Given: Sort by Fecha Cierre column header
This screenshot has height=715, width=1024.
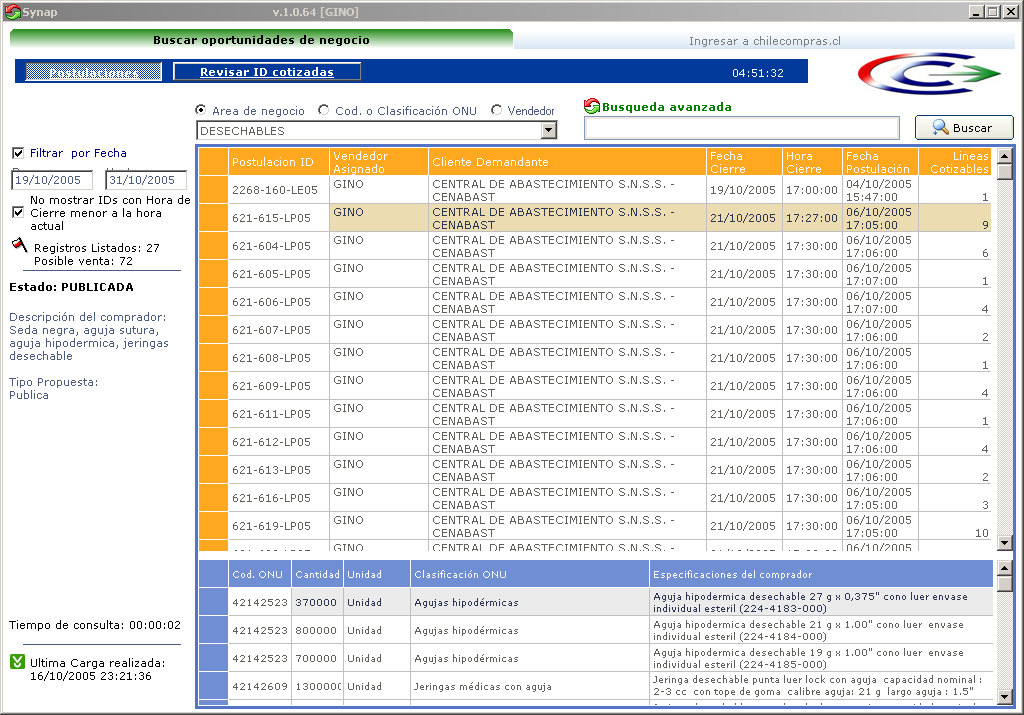Looking at the screenshot, I should (744, 161).
